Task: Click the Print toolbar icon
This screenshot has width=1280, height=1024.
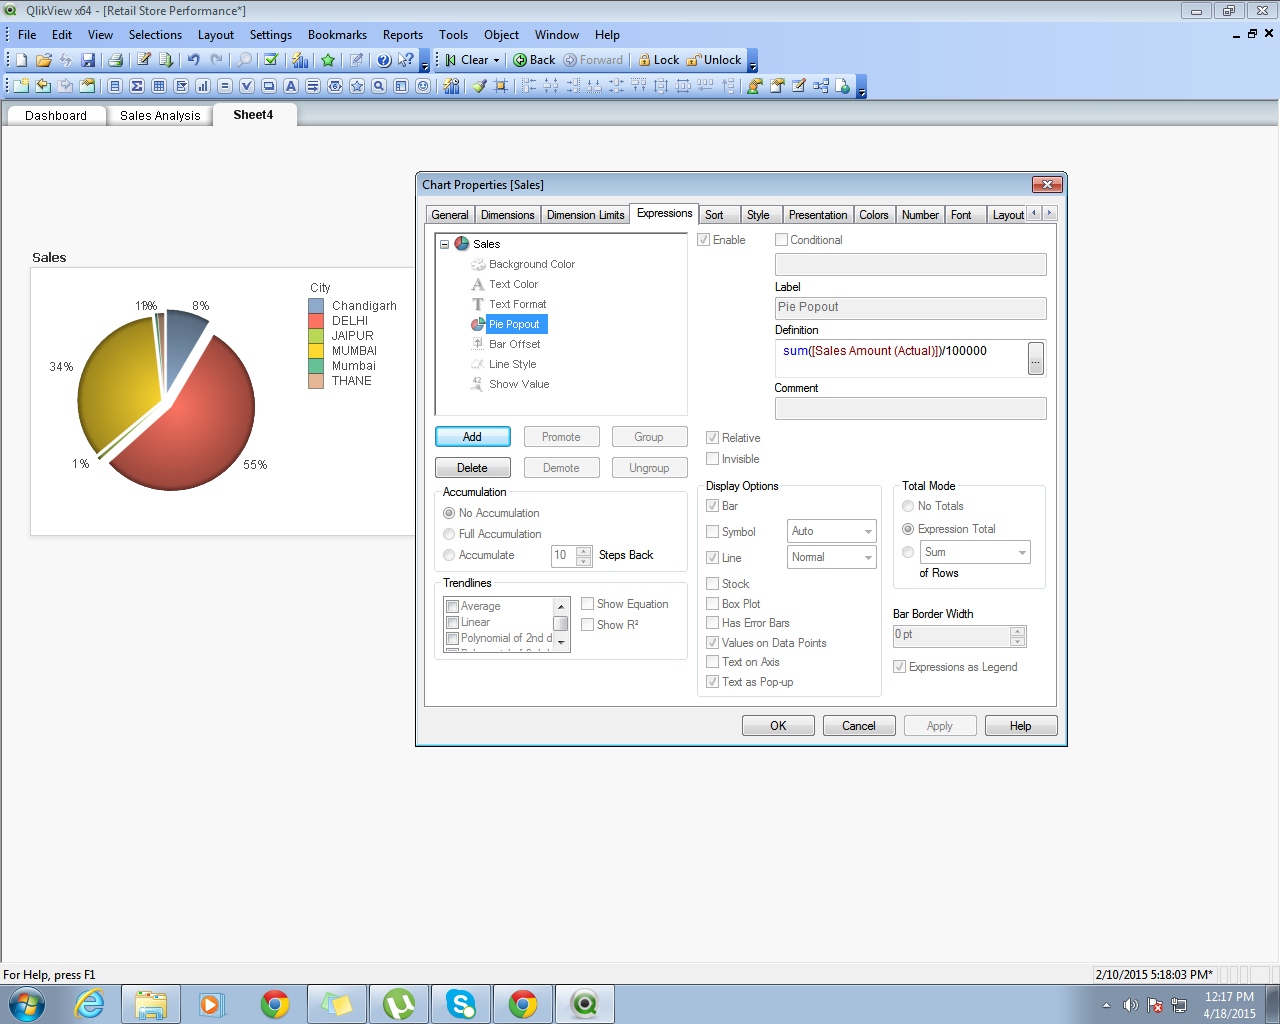Action: tap(115, 60)
